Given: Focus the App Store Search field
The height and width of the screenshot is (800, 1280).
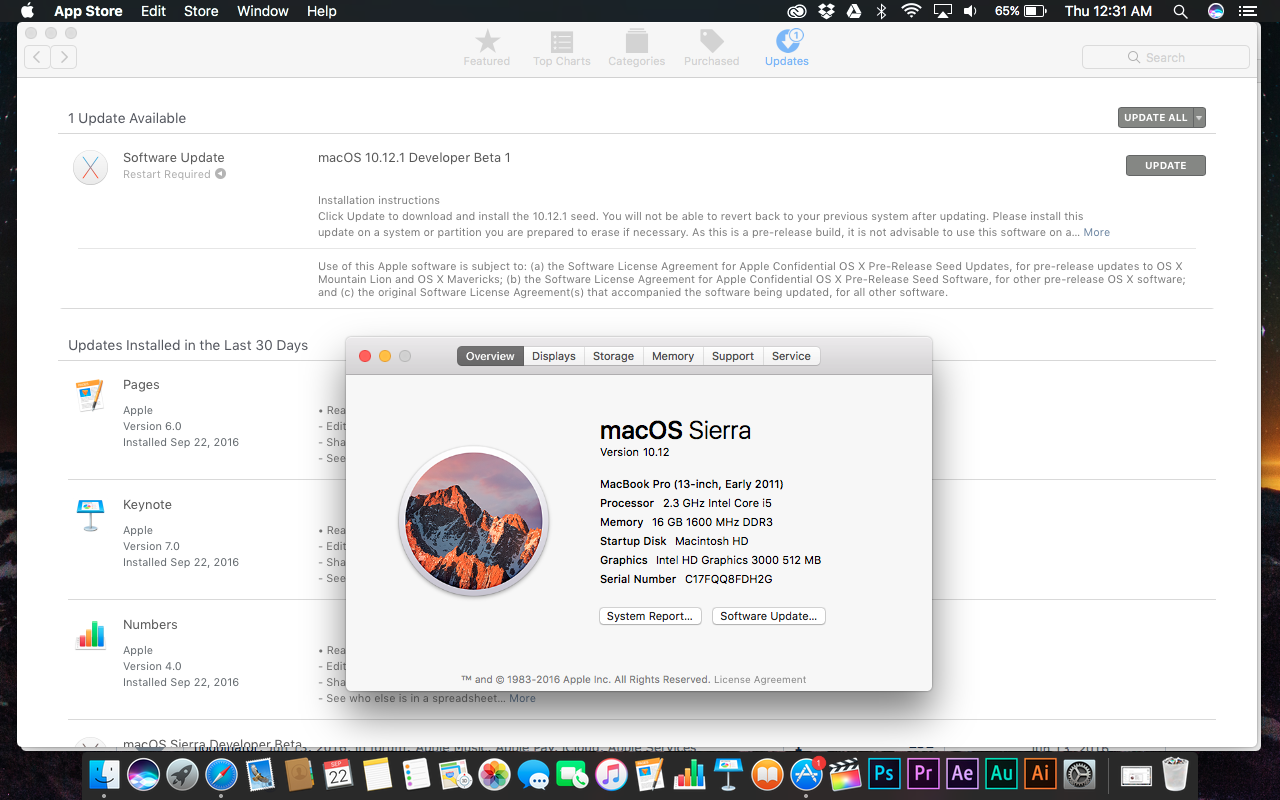Looking at the screenshot, I should [1166, 57].
